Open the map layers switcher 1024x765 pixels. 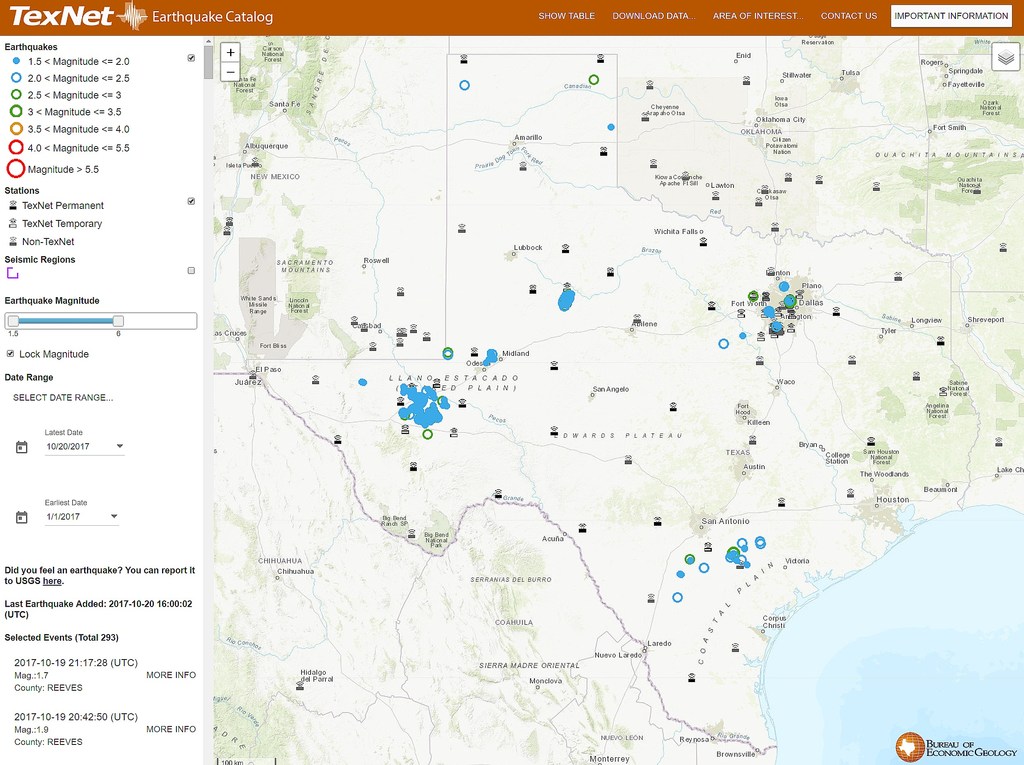pyautogui.click(x=1004, y=57)
